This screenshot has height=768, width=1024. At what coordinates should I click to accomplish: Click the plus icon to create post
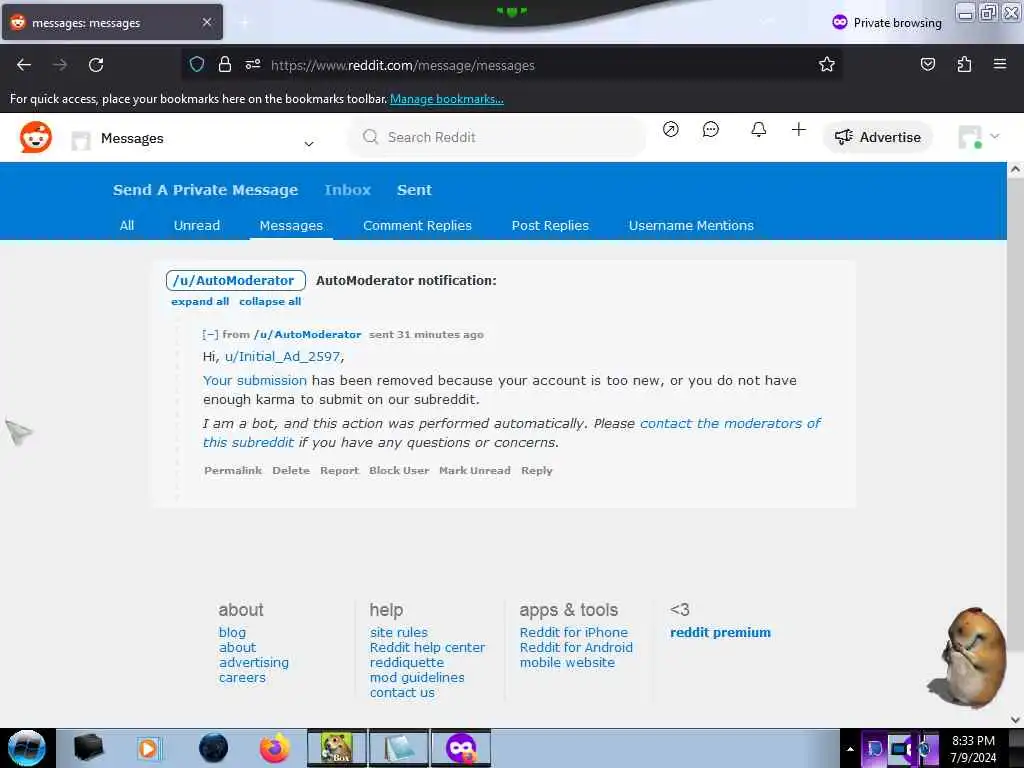(798, 129)
